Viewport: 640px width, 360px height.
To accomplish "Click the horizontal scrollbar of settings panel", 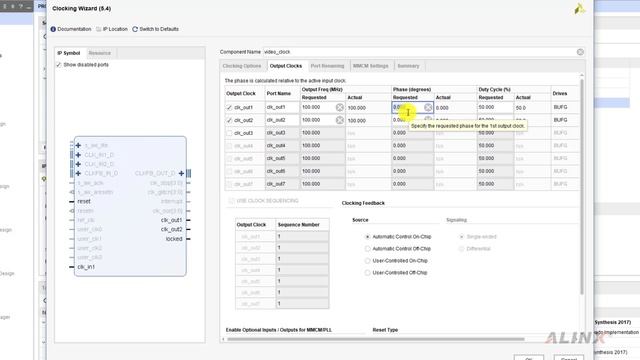I will pyautogui.click(x=376, y=339).
